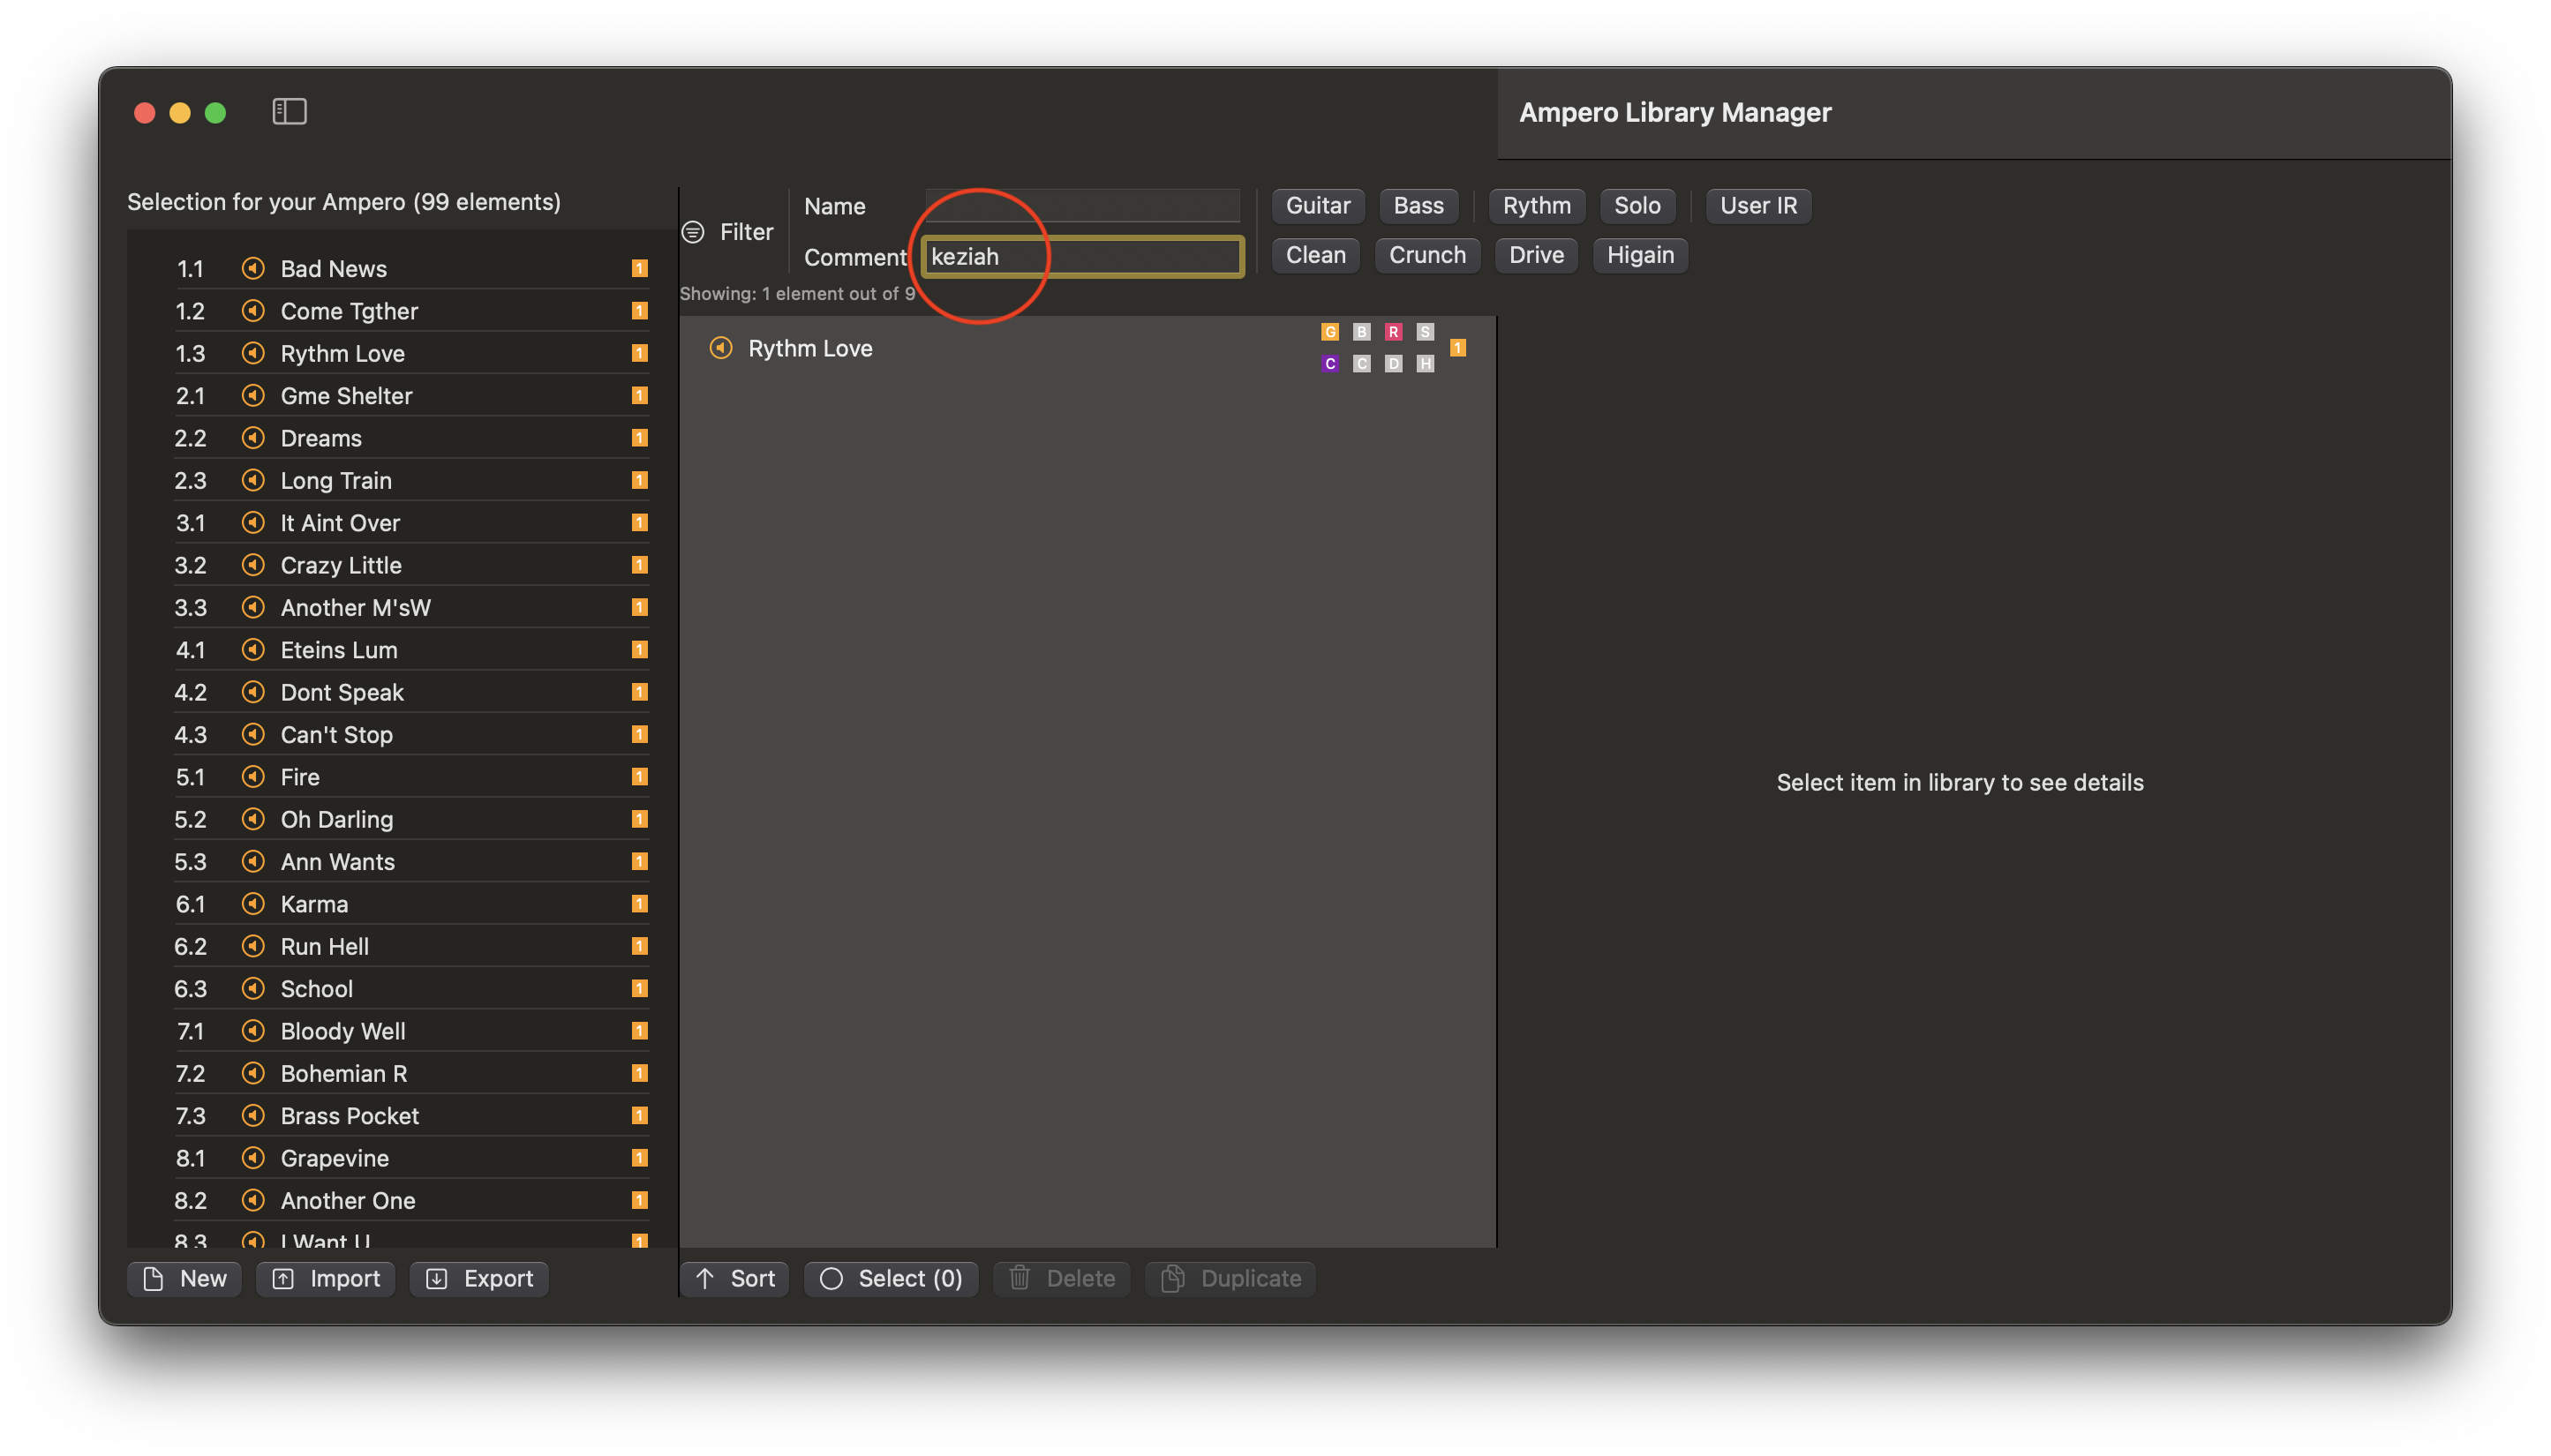Expand the sidebar panel toggle icon
This screenshot has height=1456, width=2551.
pos(290,110)
